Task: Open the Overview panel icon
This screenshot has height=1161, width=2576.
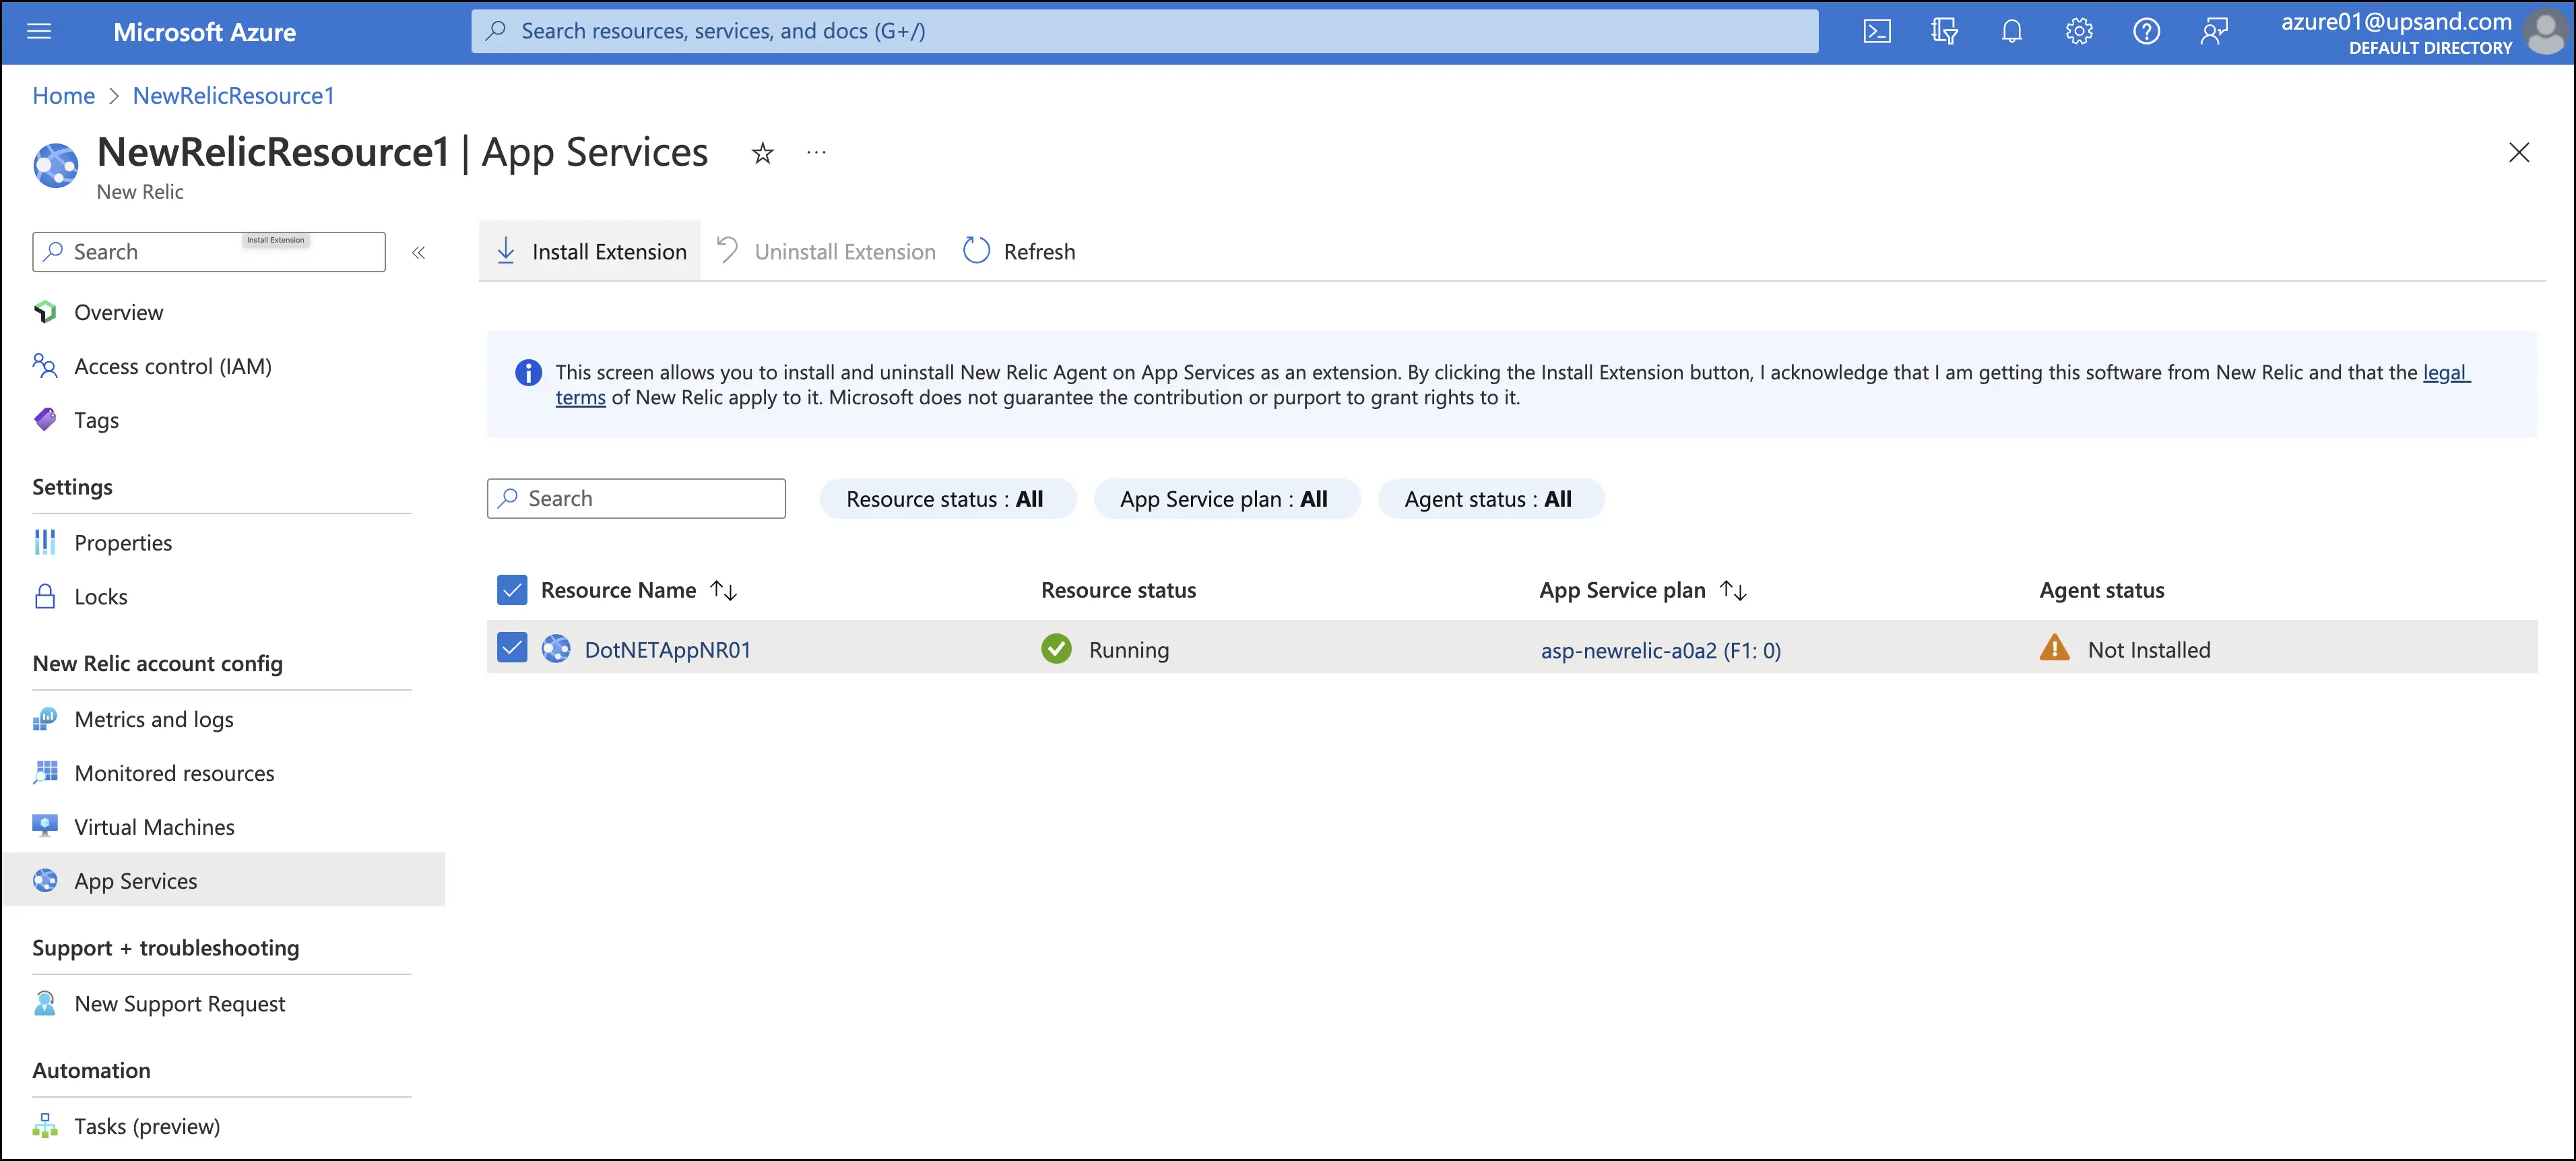Action: [x=45, y=311]
